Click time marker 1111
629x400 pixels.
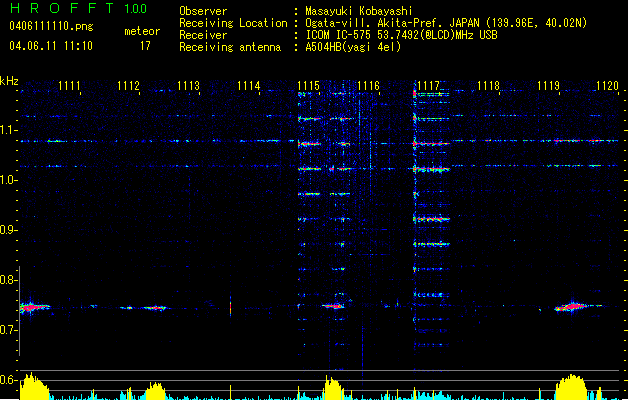pyautogui.click(x=69, y=86)
